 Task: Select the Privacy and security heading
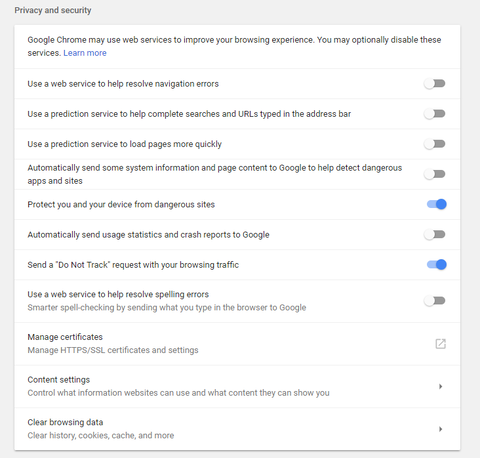[53, 10]
